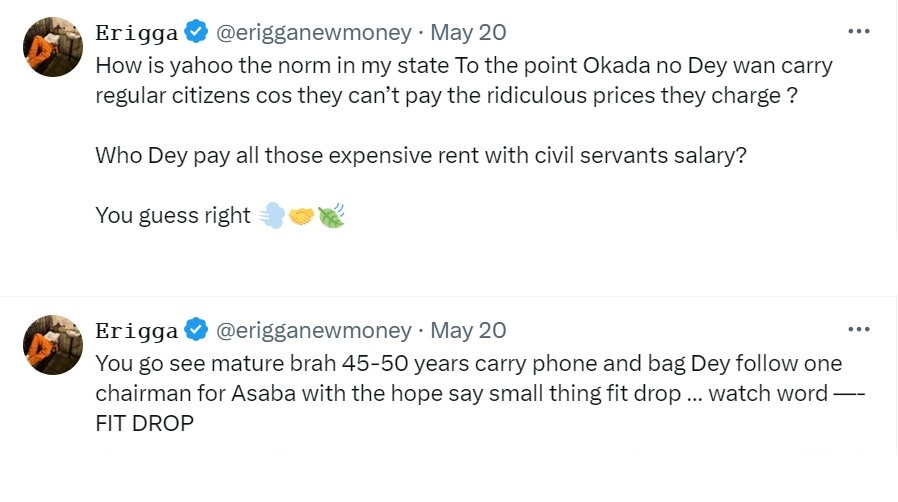Viewport: 898px width, 502px height.
Task: Click the "You guess right" text
Action: 172,215
